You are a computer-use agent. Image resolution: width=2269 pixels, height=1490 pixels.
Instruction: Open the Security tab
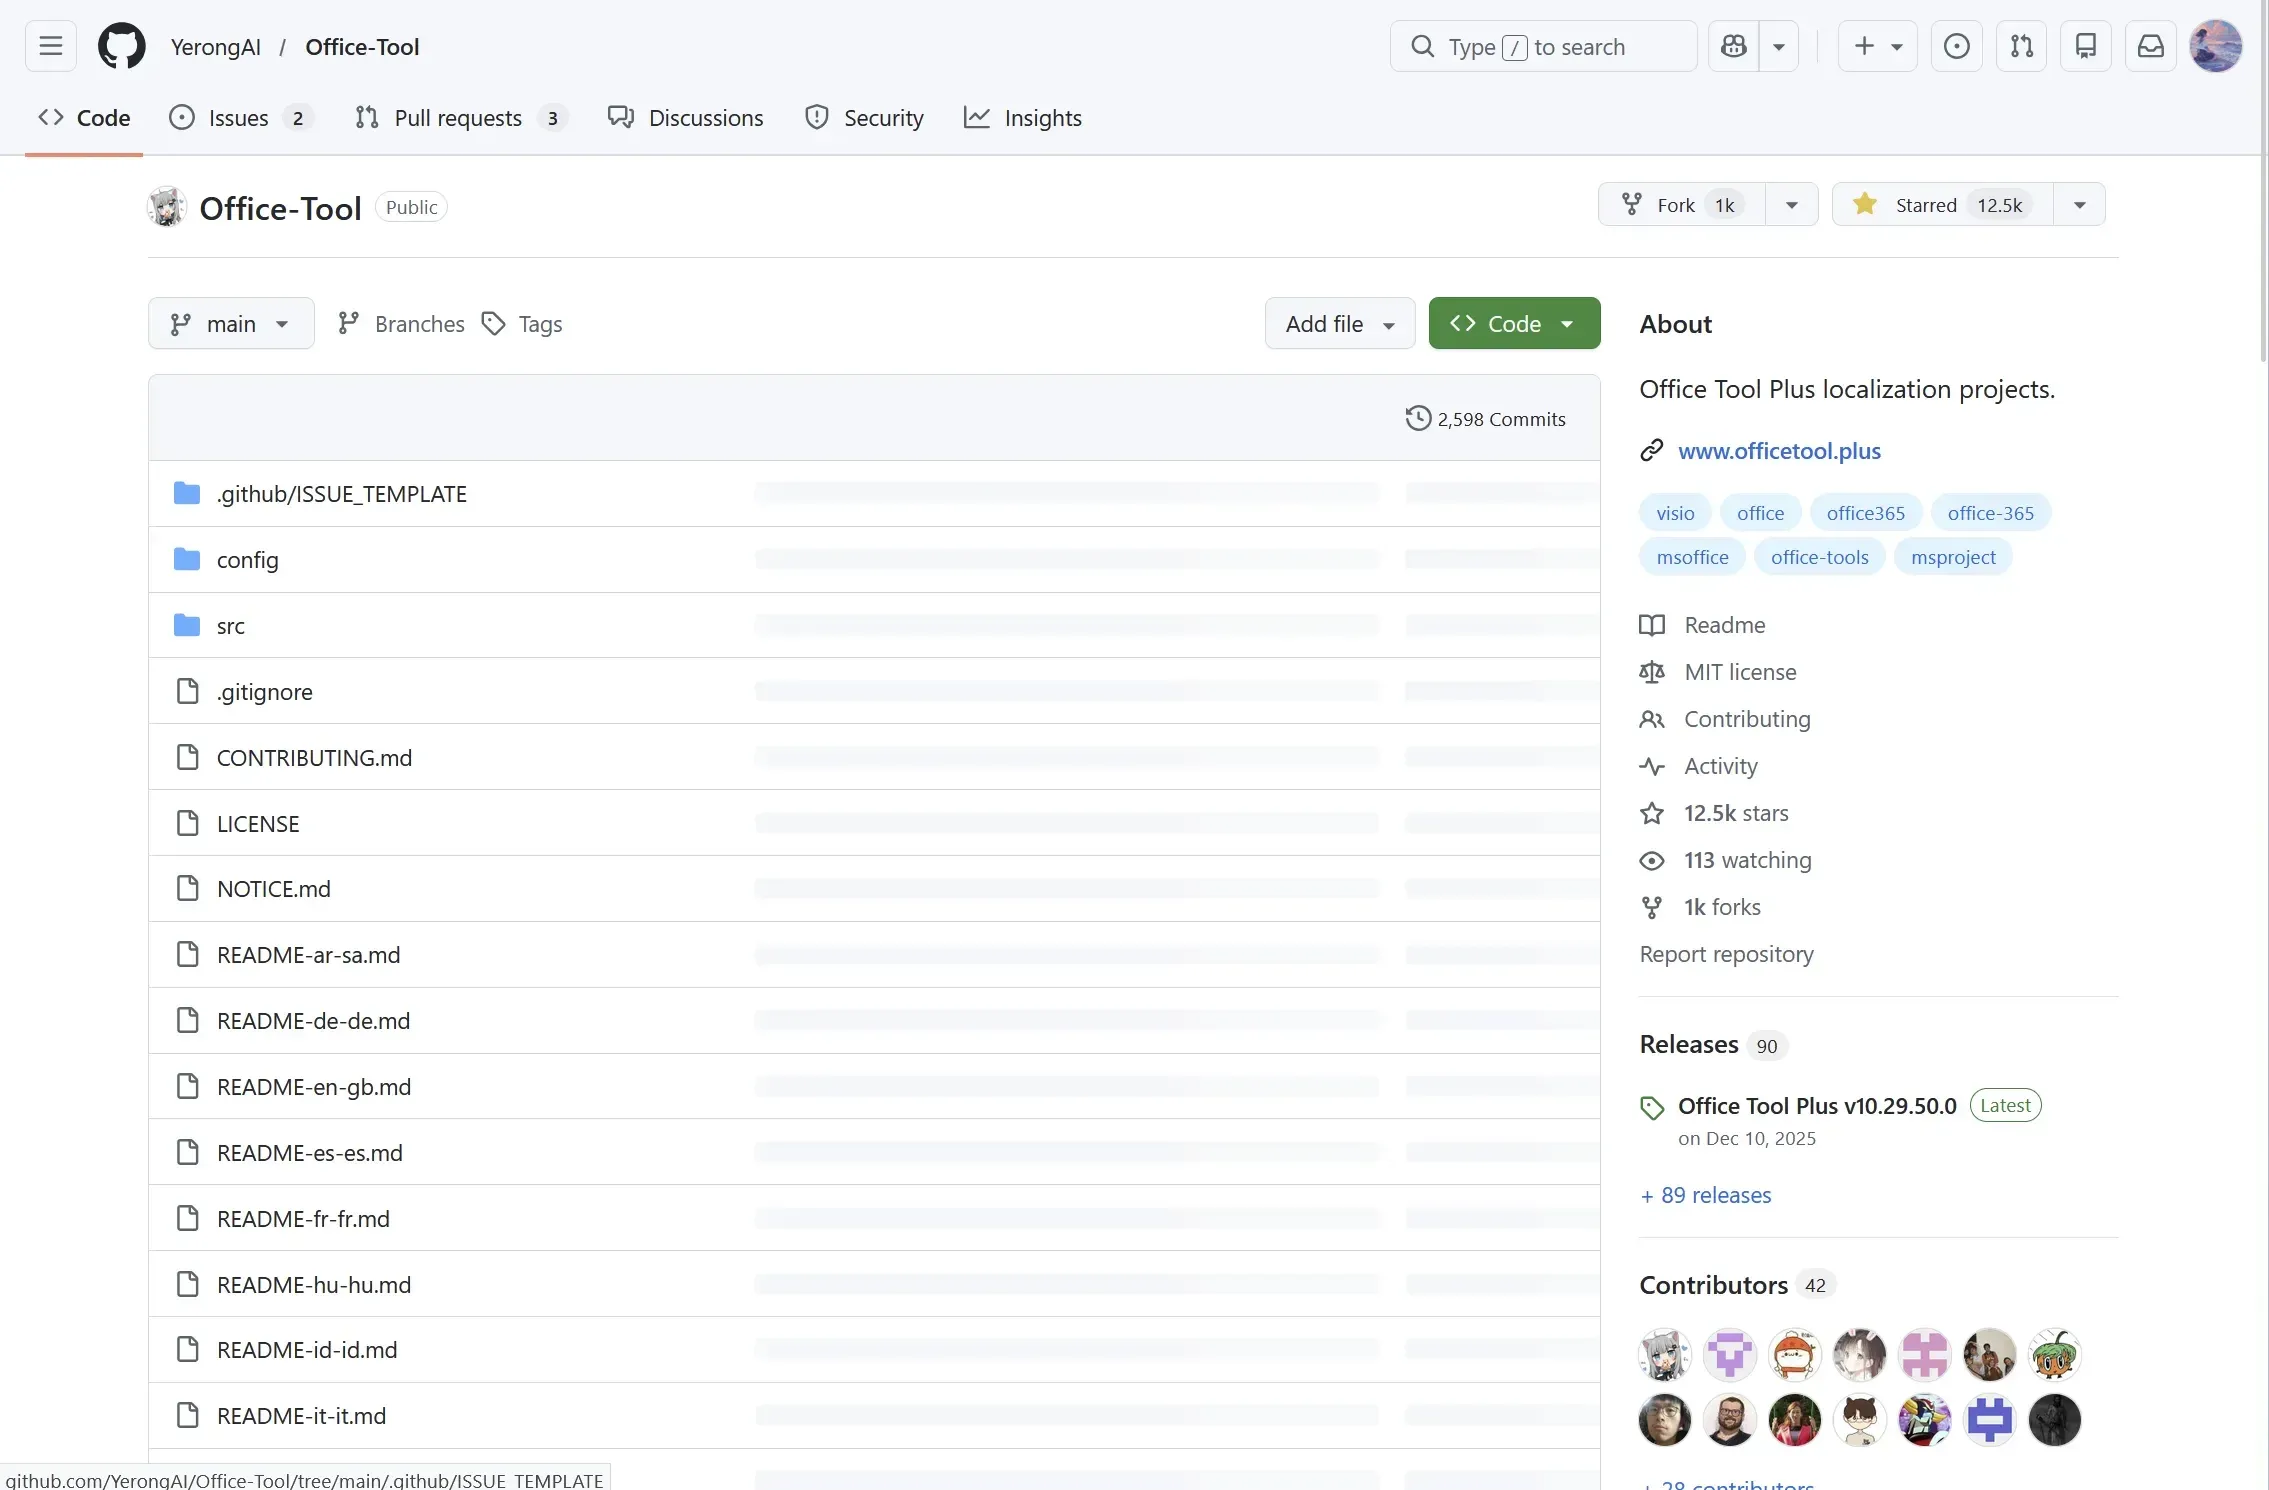(x=865, y=118)
